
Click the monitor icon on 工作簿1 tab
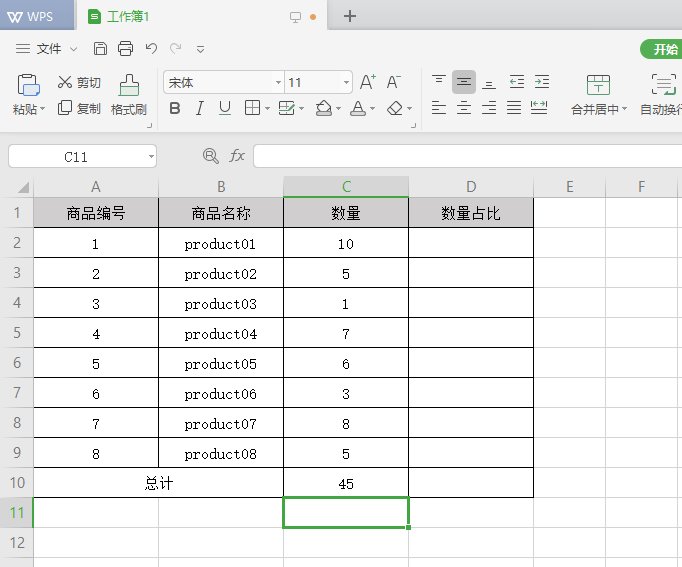tap(295, 17)
